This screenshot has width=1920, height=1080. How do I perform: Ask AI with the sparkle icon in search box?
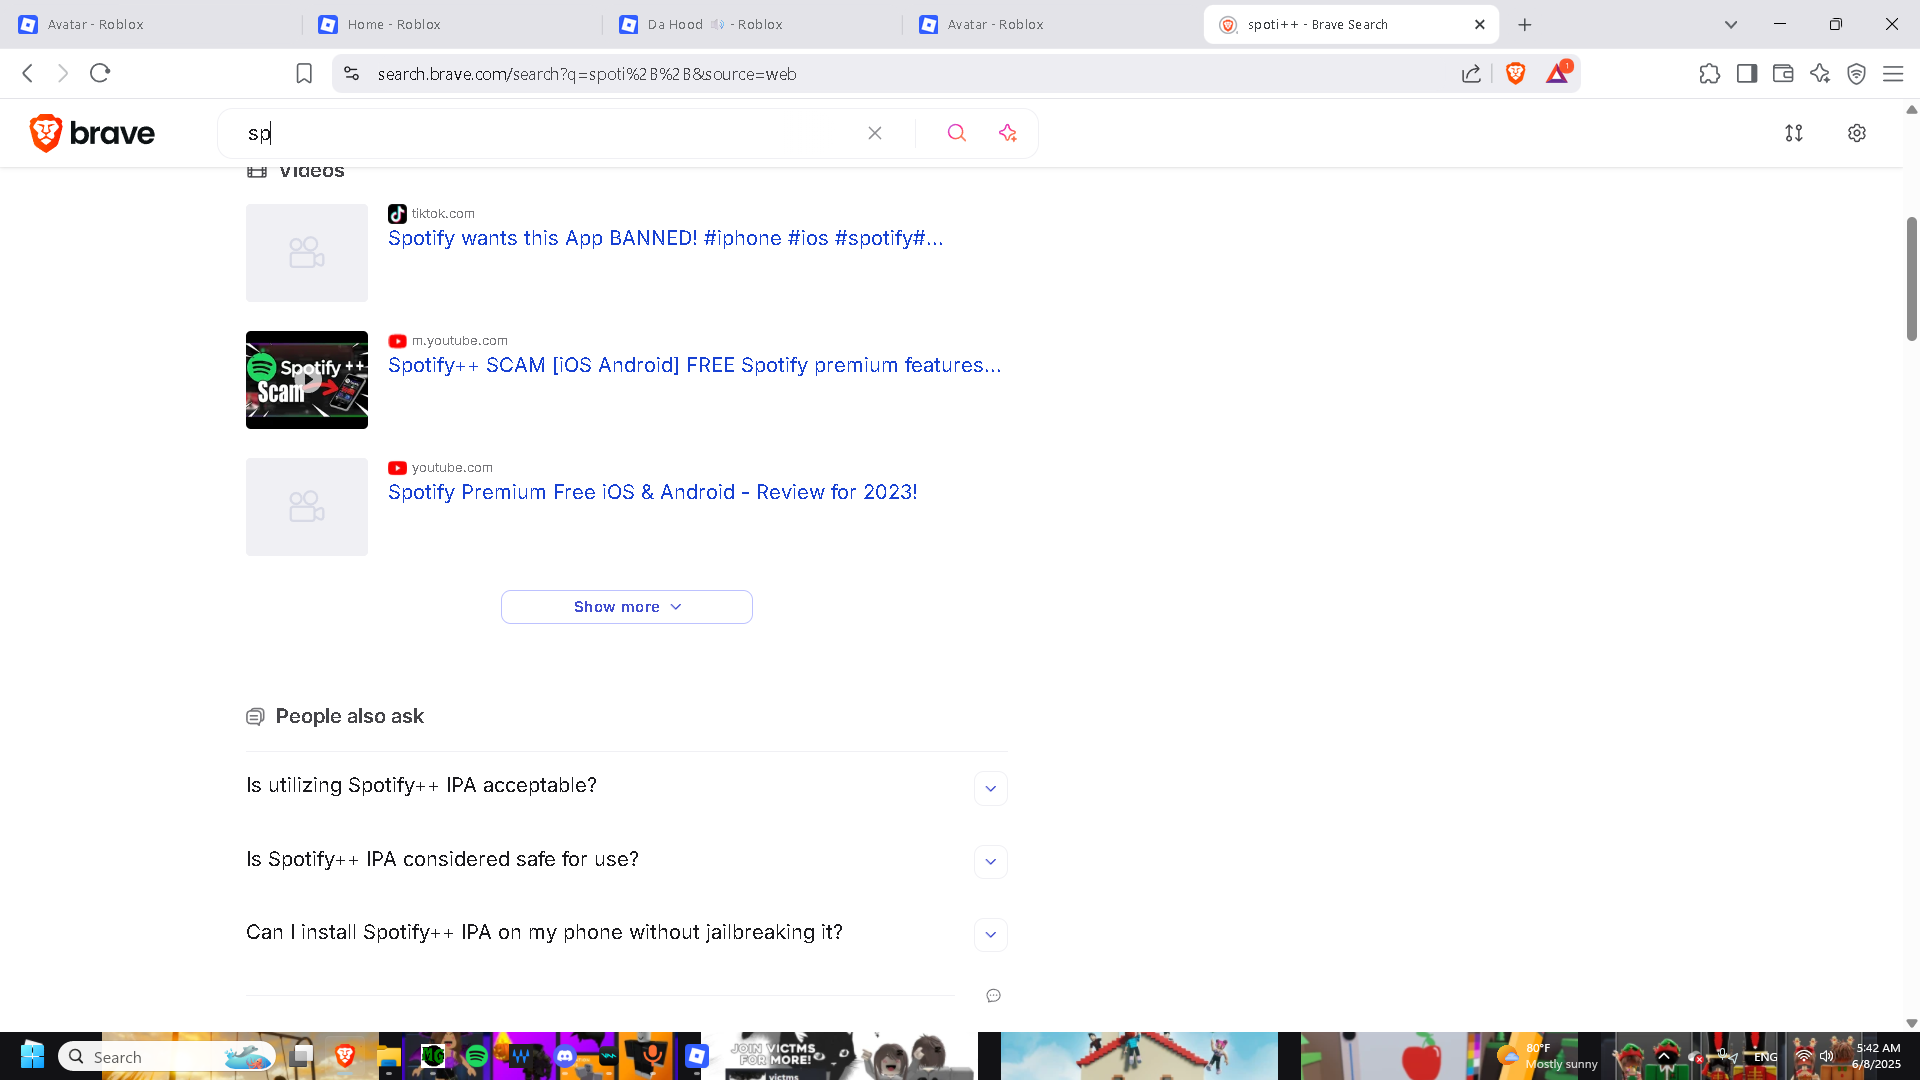coord(1007,133)
